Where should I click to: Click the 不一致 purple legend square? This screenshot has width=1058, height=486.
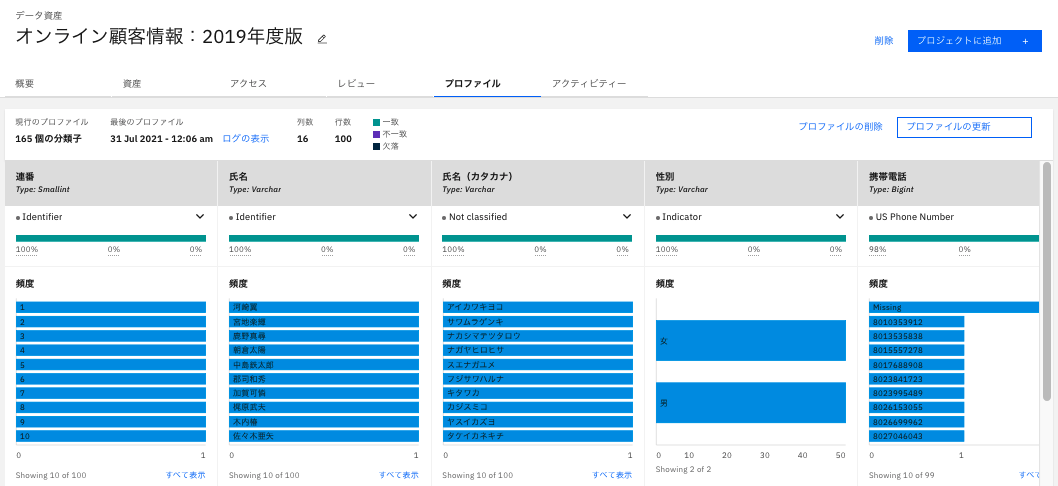376,134
